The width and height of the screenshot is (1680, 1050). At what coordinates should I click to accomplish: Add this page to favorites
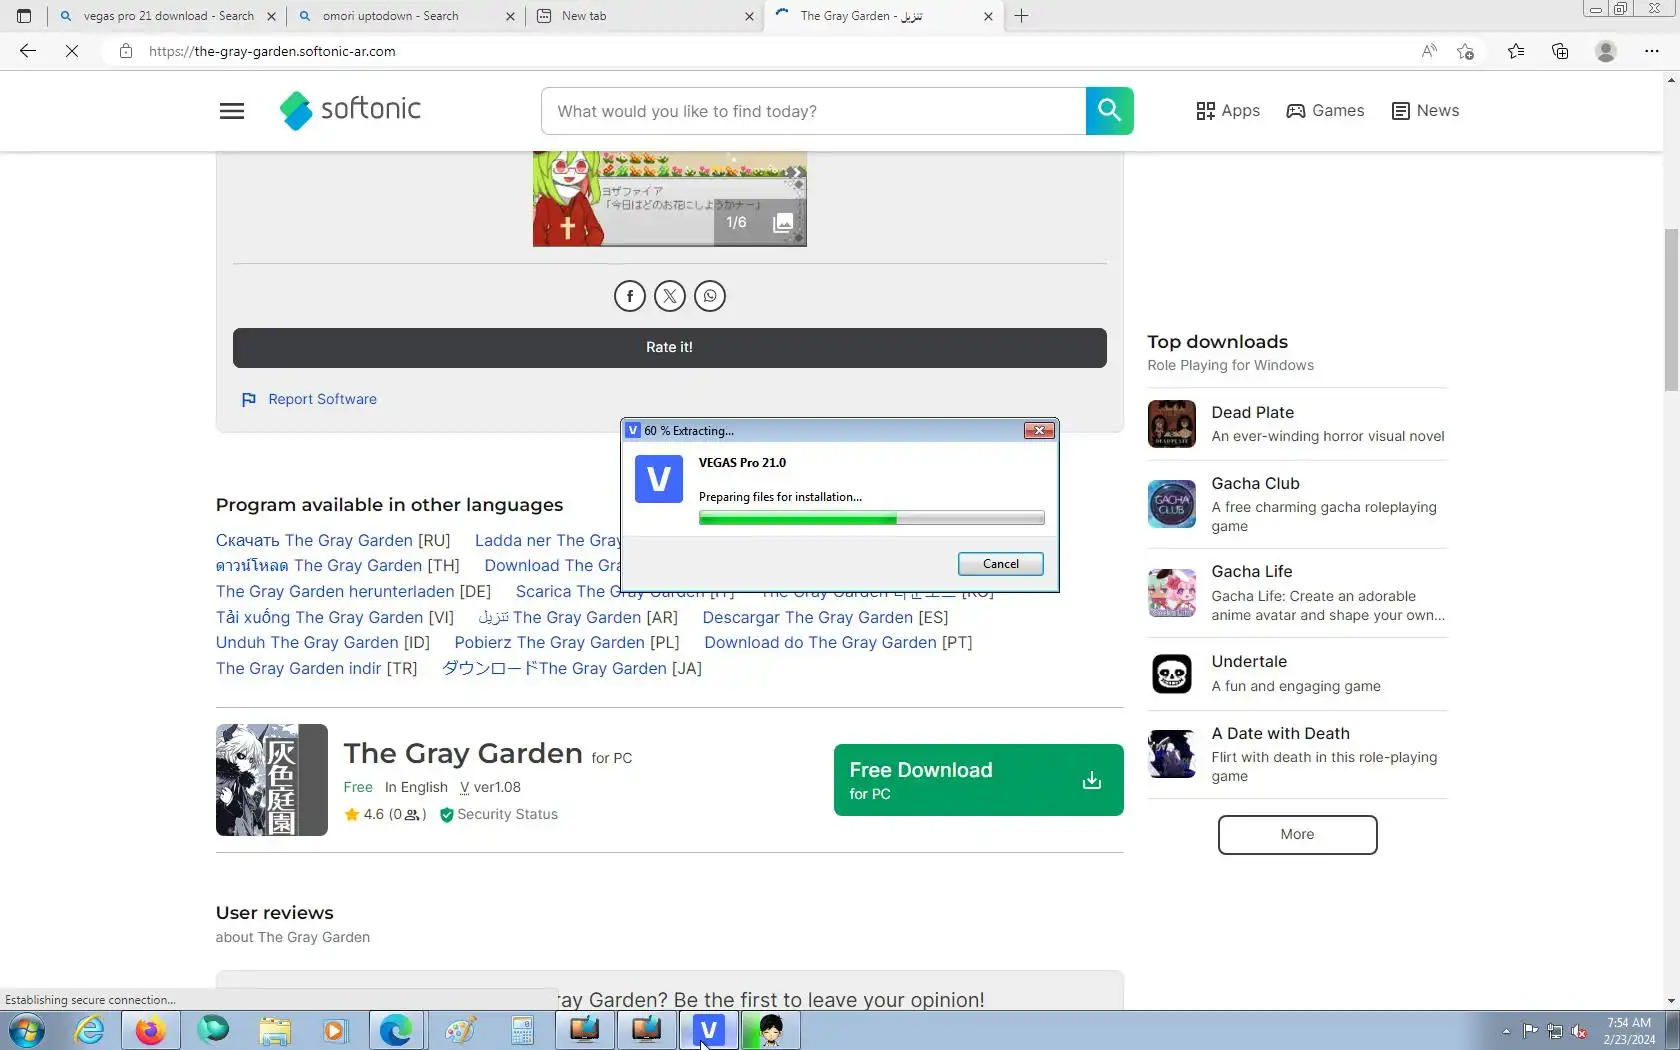(x=1466, y=51)
